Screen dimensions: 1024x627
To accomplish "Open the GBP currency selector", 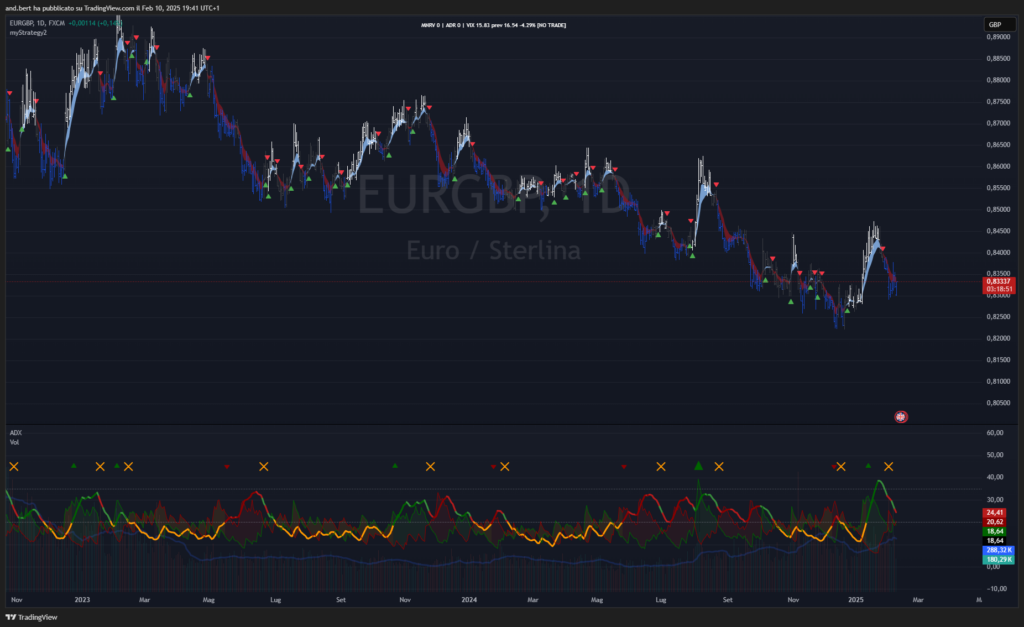I will tap(995, 24).
